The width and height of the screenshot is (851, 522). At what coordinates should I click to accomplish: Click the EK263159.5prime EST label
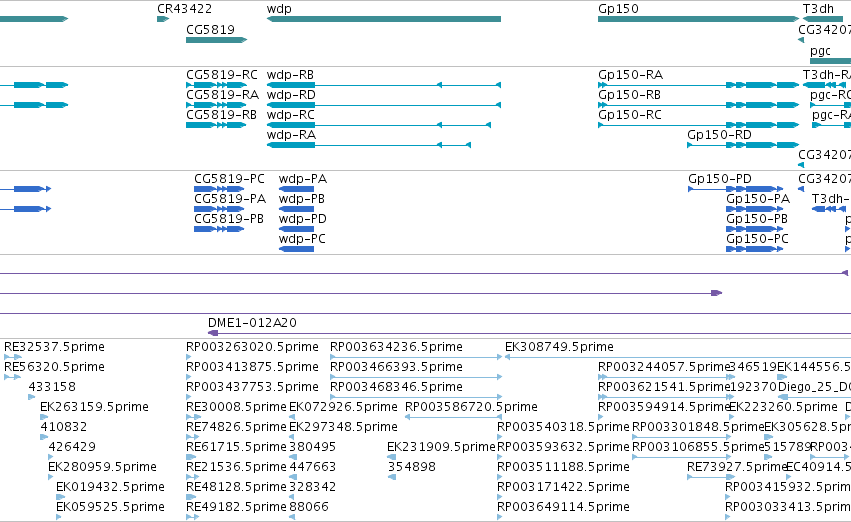click(x=94, y=407)
